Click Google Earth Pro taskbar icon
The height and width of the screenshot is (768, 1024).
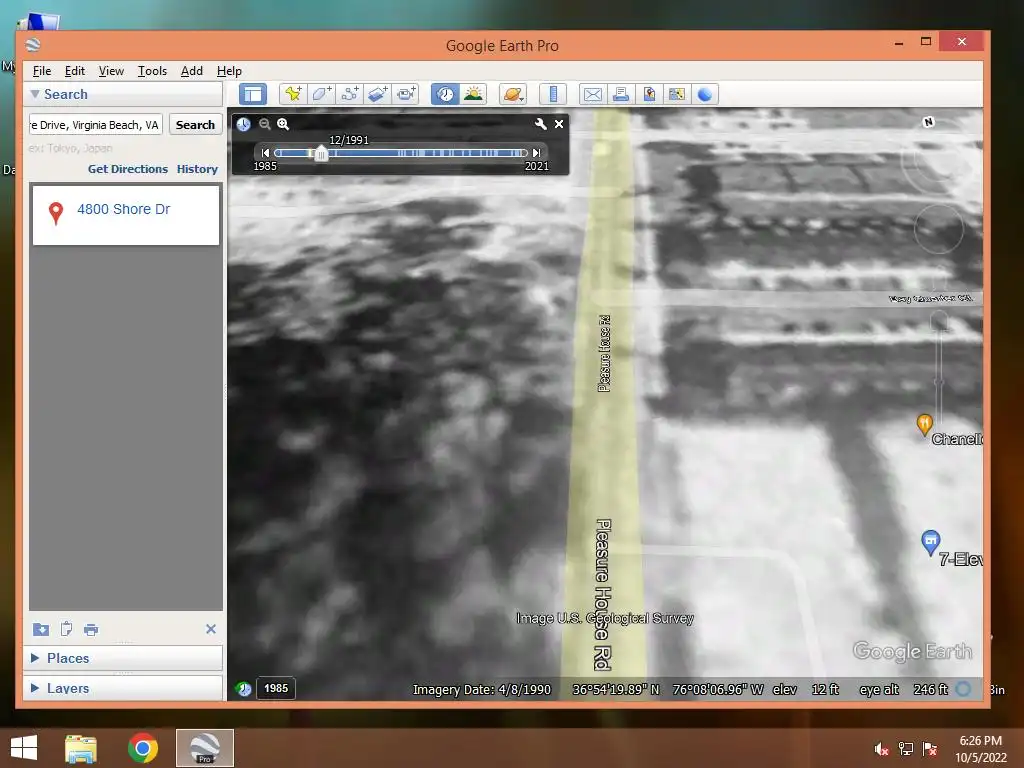[x=204, y=748]
